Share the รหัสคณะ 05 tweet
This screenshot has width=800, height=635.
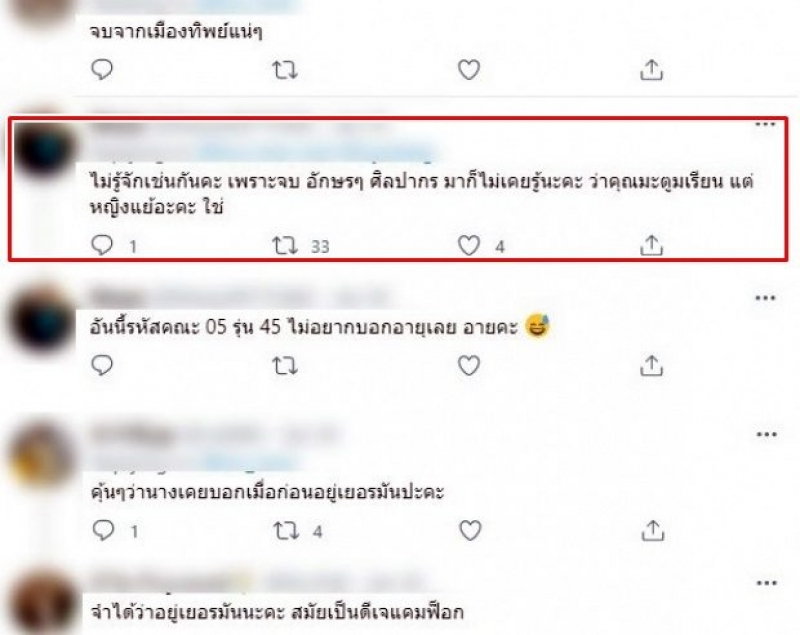point(652,365)
